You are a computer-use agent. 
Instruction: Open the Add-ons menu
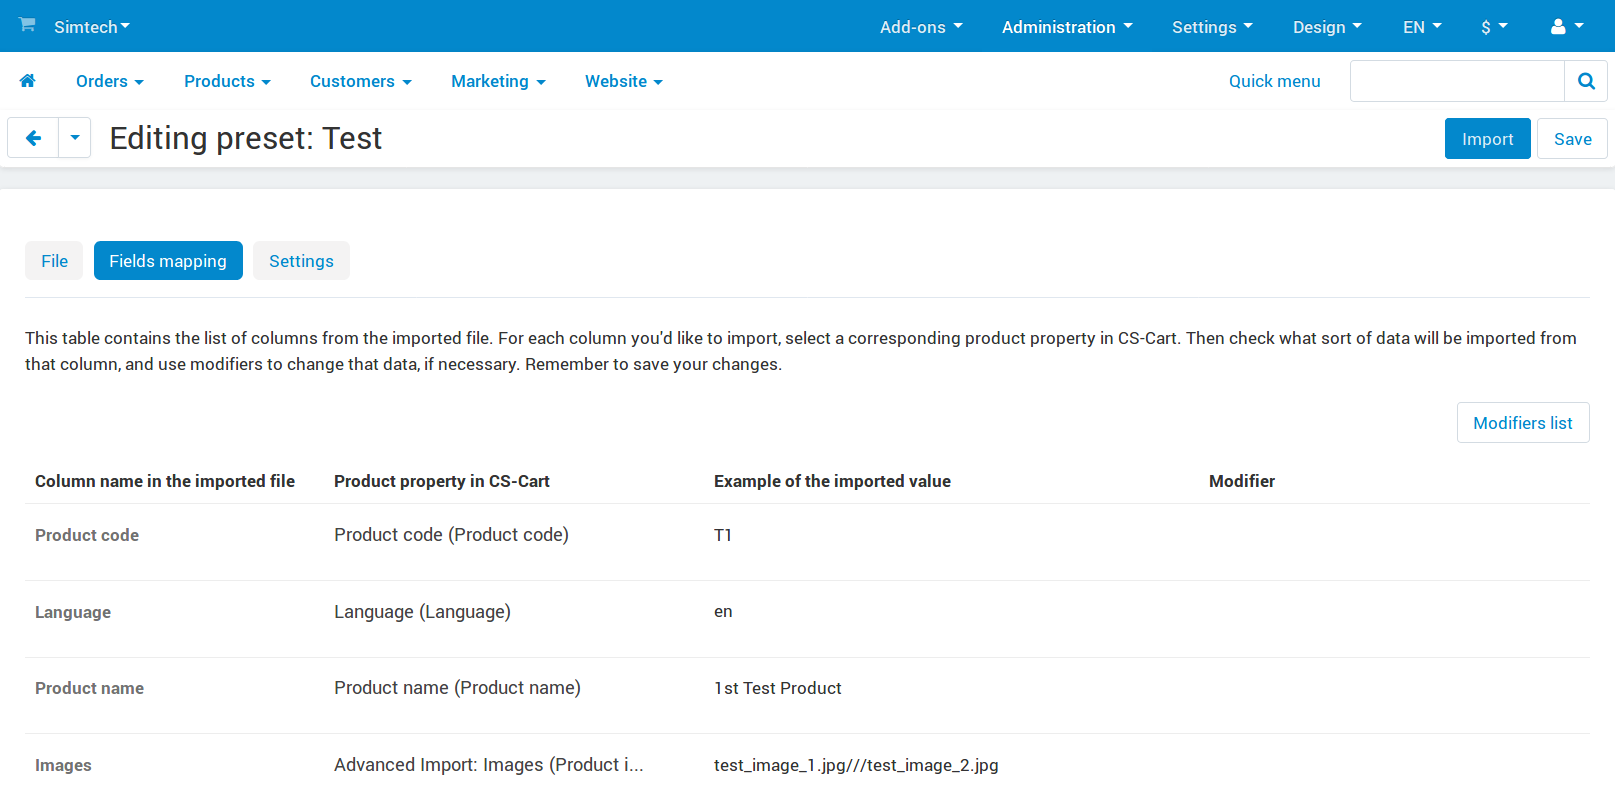(921, 27)
